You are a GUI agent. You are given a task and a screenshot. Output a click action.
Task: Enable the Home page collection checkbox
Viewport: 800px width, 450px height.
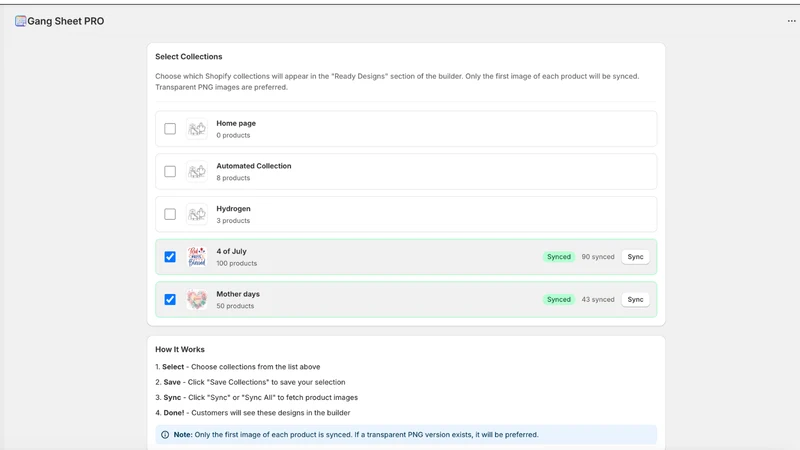(170, 129)
